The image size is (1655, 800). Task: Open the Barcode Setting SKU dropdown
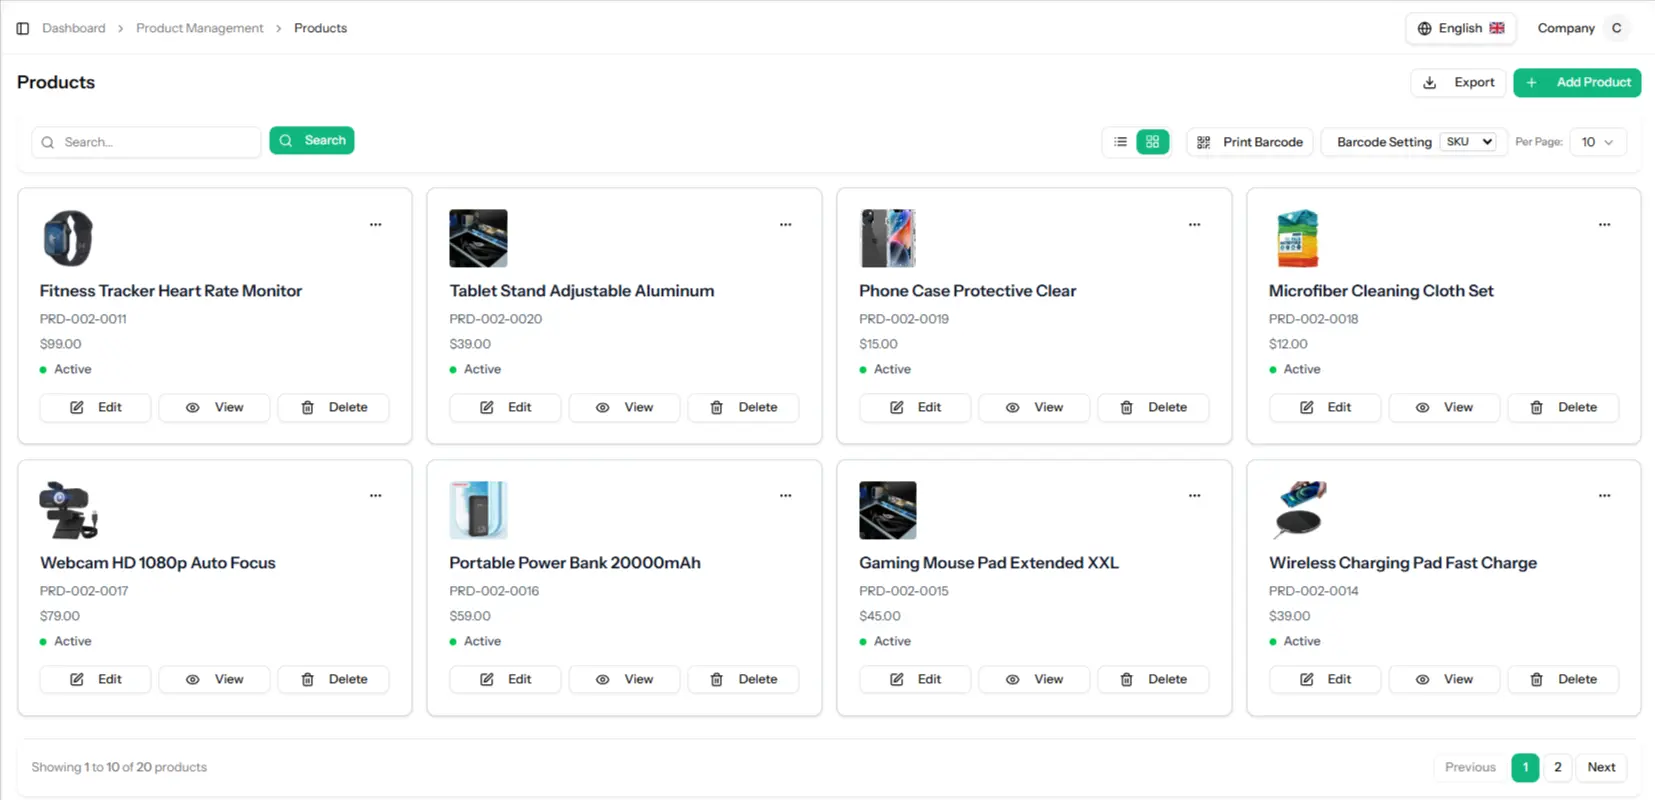(x=1469, y=142)
